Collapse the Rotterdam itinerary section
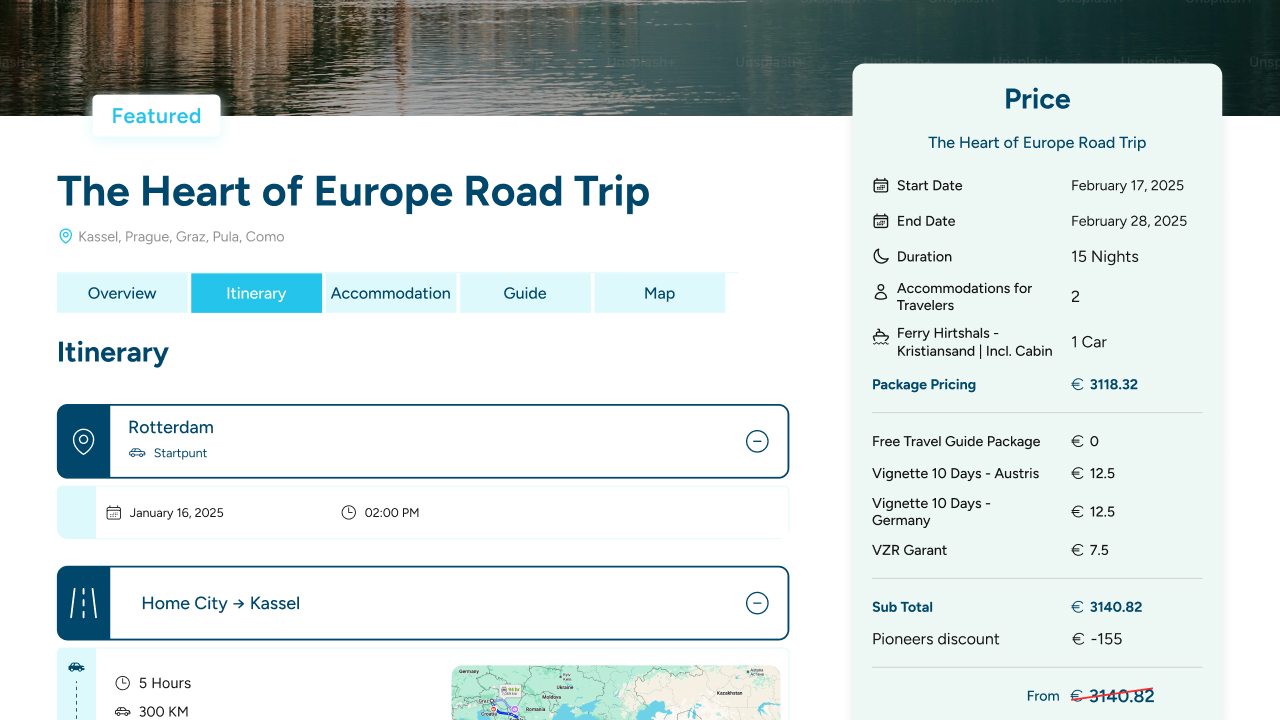The height and width of the screenshot is (720, 1280). [757, 441]
